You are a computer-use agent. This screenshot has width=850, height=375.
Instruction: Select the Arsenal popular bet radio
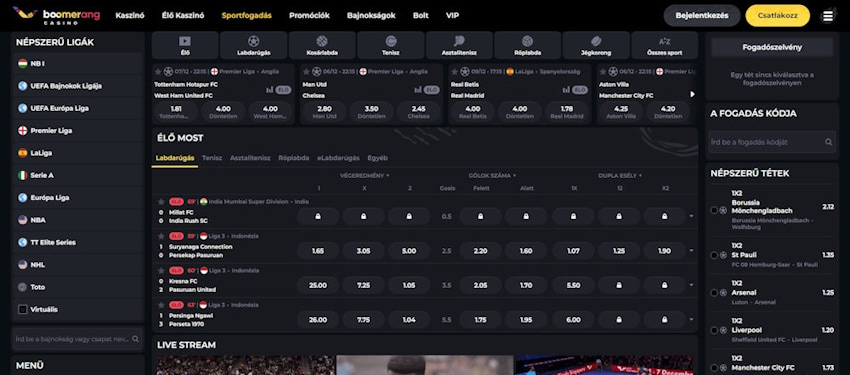(714, 293)
